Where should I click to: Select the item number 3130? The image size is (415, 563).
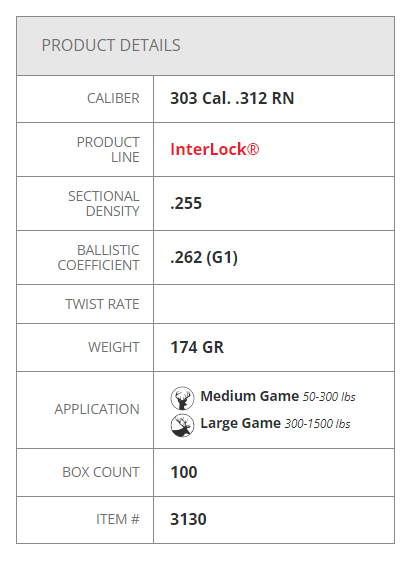pos(188,520)
